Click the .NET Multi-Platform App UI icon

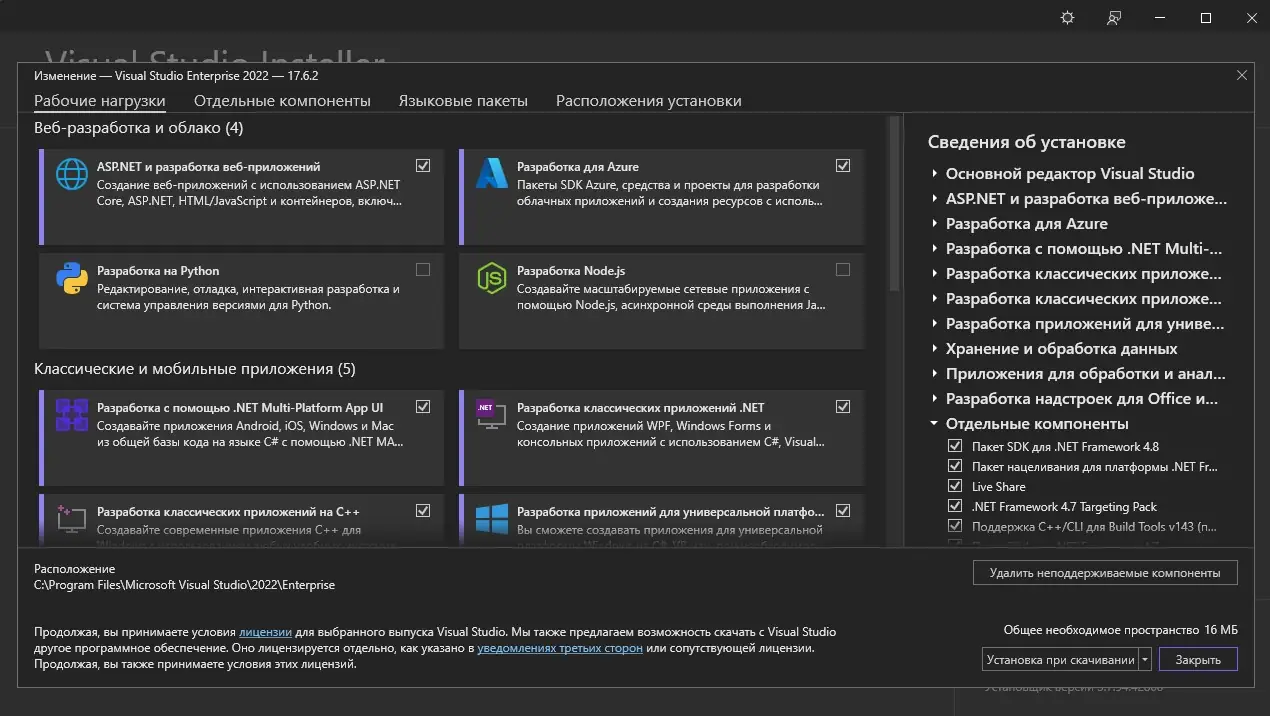[72, 415]
